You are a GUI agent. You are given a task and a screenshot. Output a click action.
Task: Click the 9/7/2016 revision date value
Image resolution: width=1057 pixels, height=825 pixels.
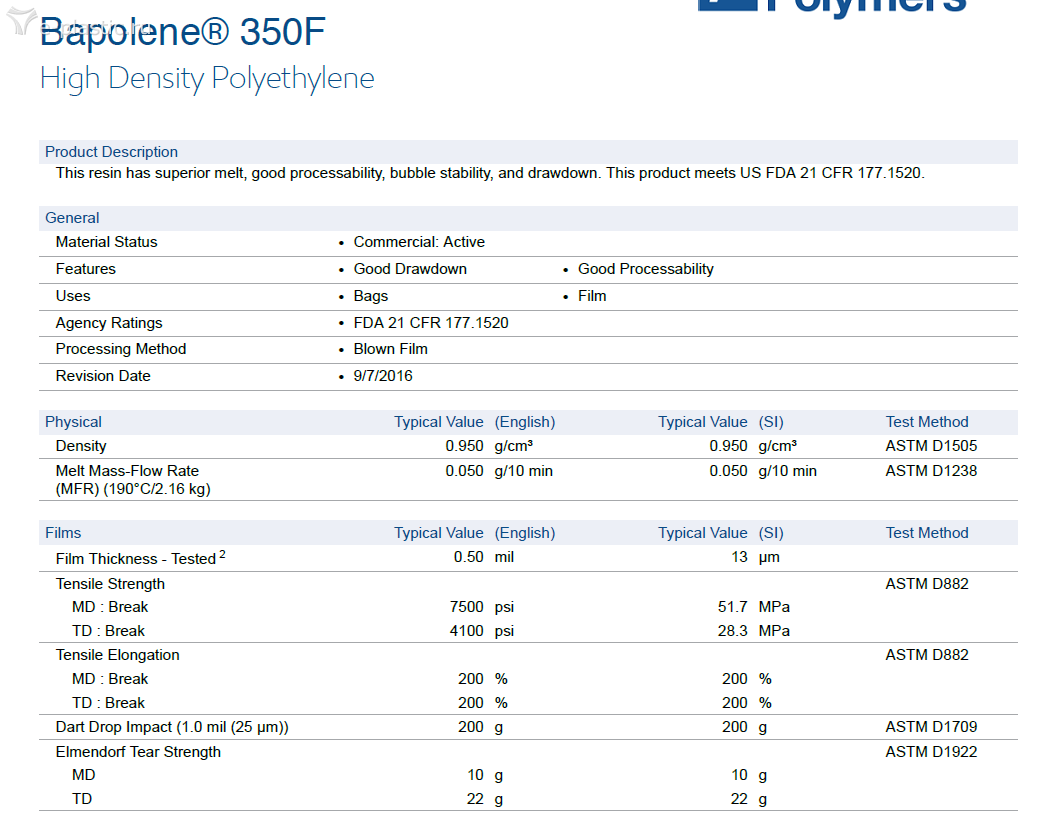[382, 376]
